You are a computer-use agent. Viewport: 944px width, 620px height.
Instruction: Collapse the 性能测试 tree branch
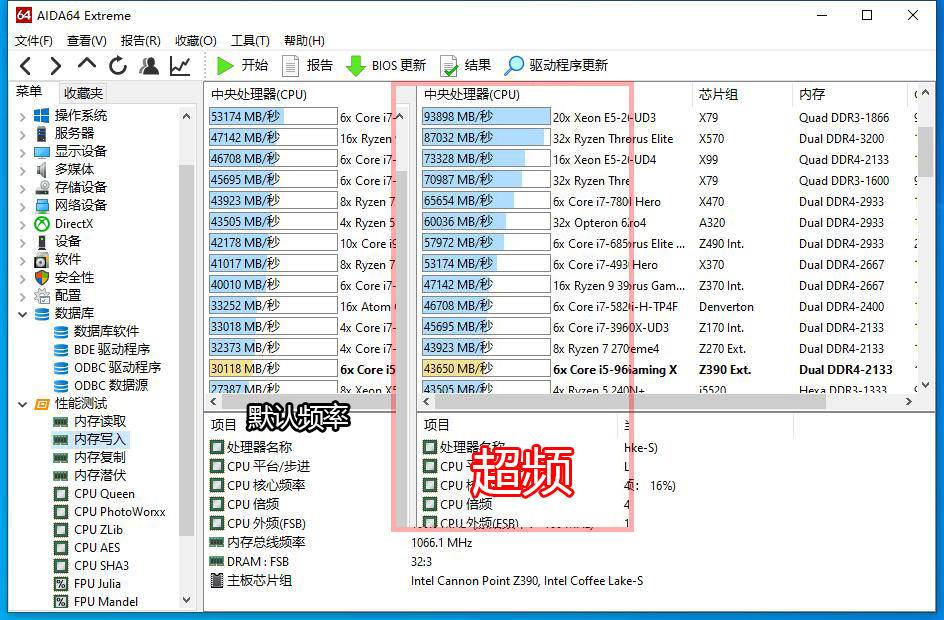[21, 404]
